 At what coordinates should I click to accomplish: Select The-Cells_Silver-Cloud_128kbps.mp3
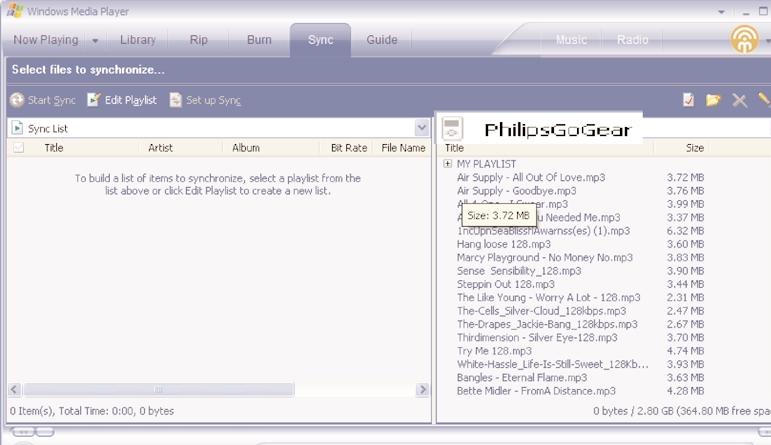pyautogui.click(x=541, y=311)
